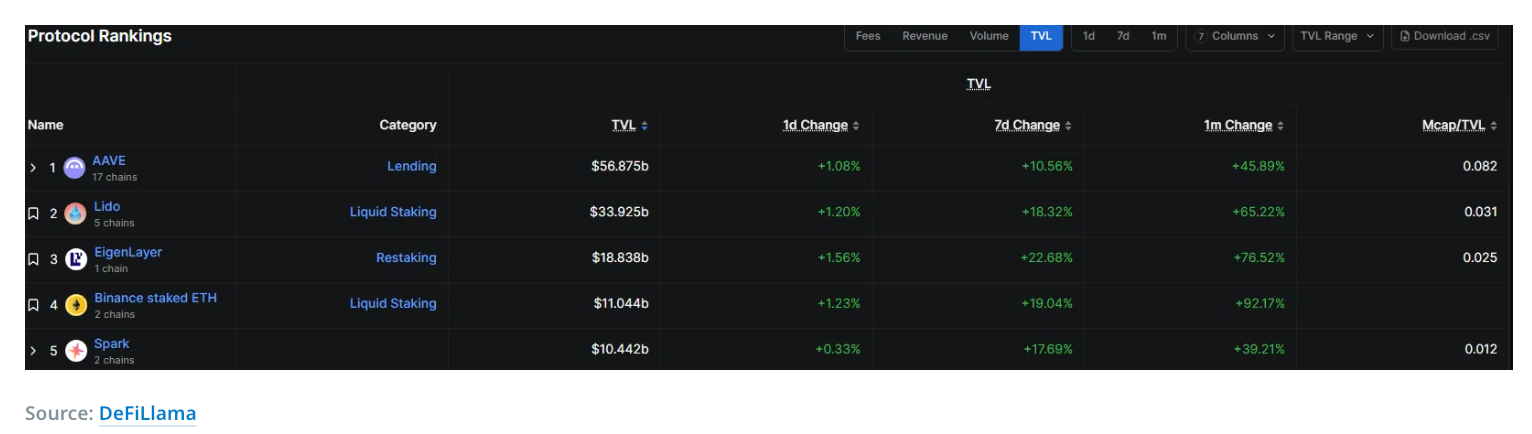Expand the AAVE row chevron

point(33,168)
